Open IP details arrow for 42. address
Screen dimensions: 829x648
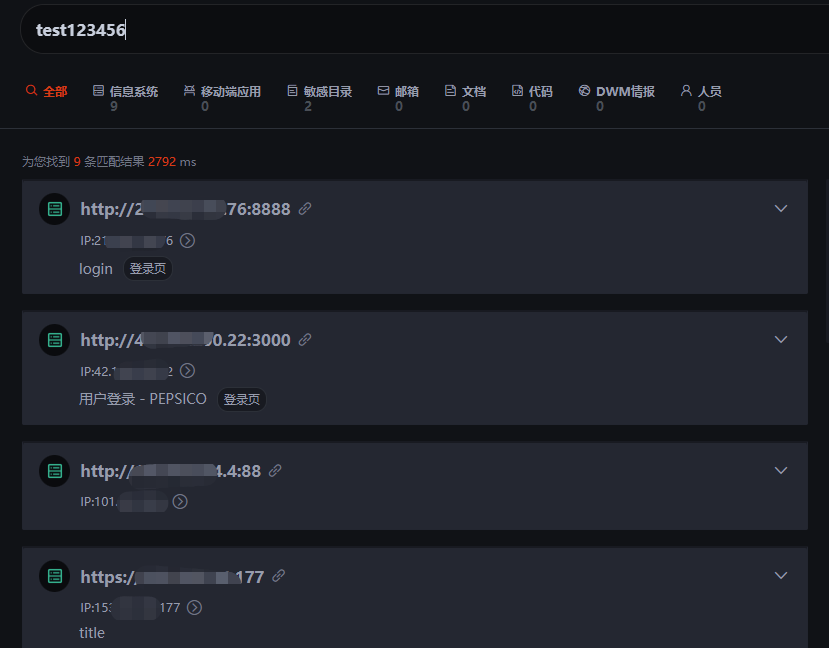[187, 371]
